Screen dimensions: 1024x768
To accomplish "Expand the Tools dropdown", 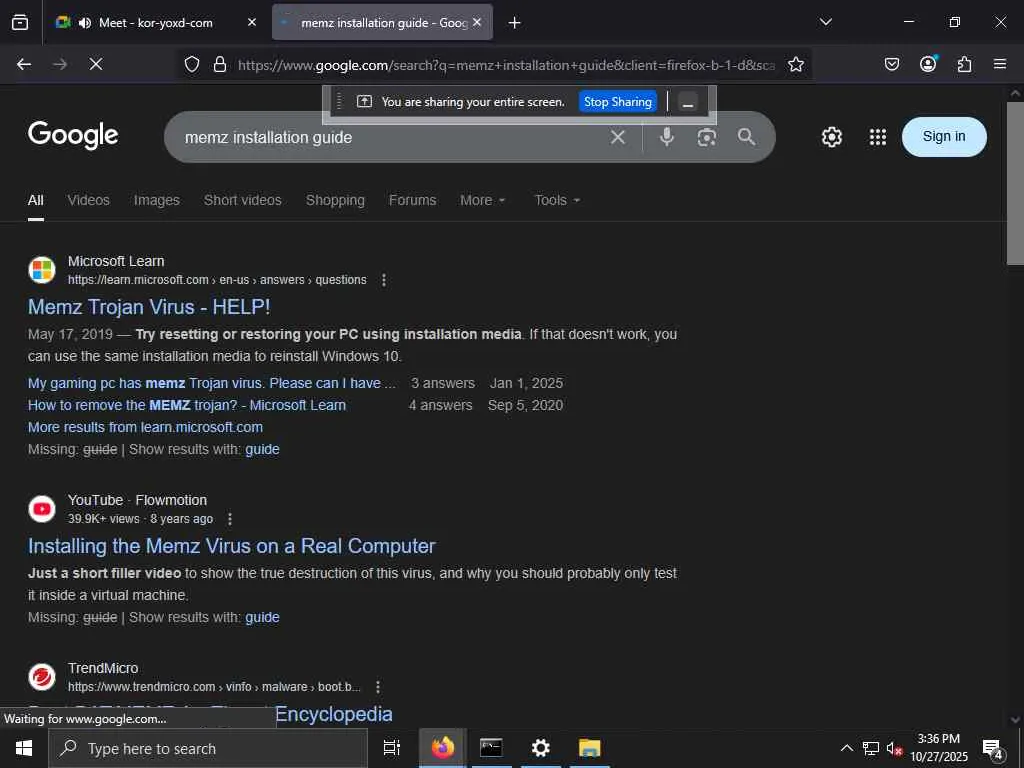I will (x=557, y=200).
